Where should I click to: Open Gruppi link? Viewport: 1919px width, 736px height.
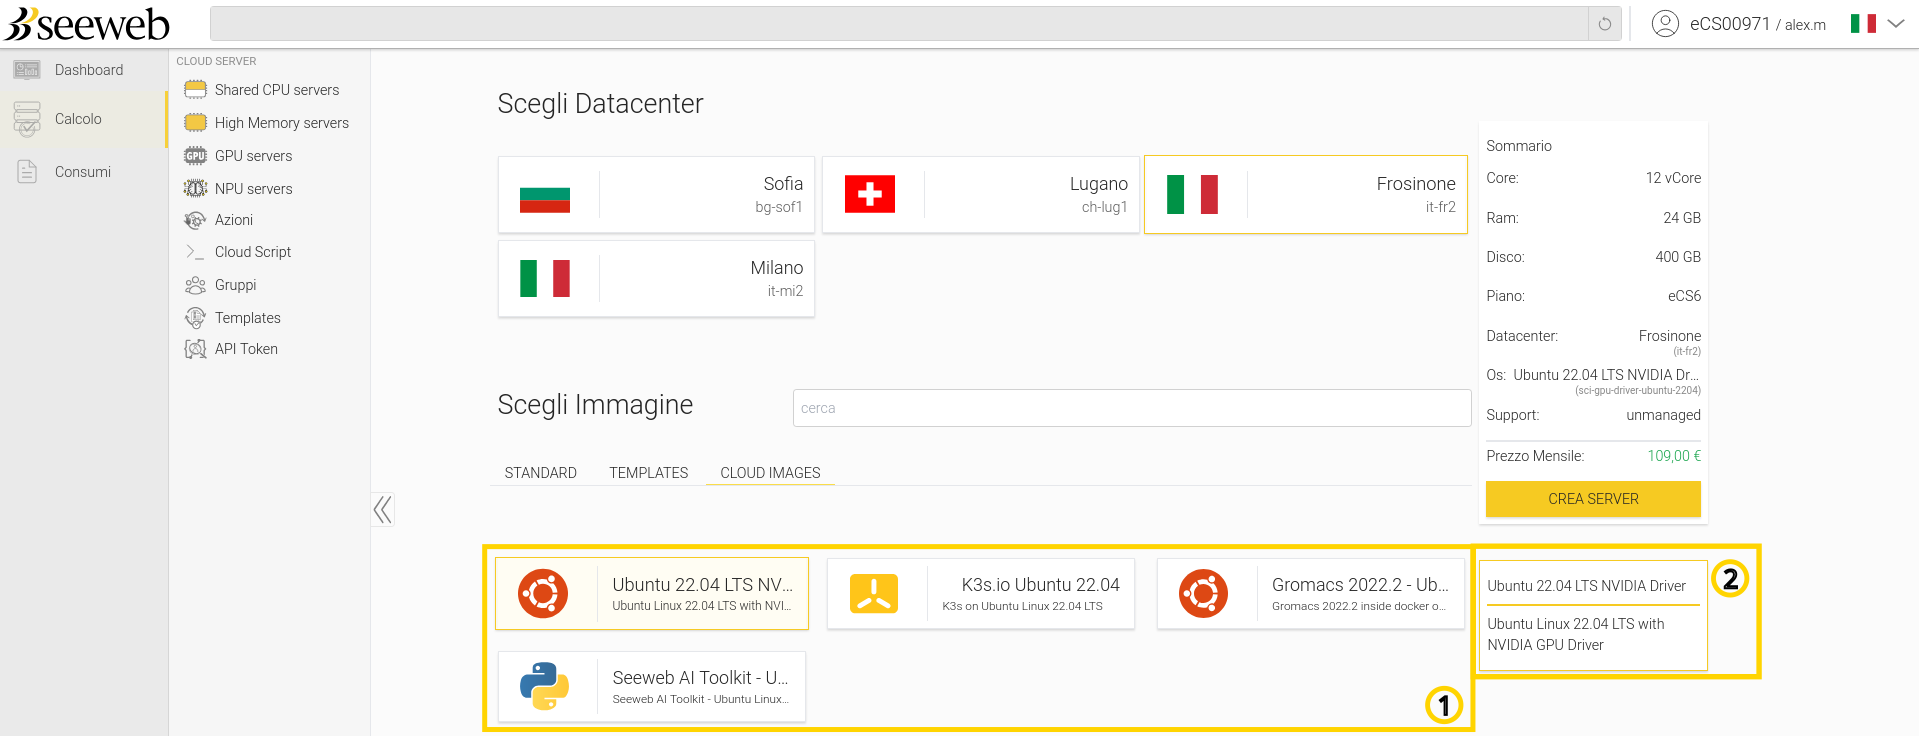coord(236,285)
